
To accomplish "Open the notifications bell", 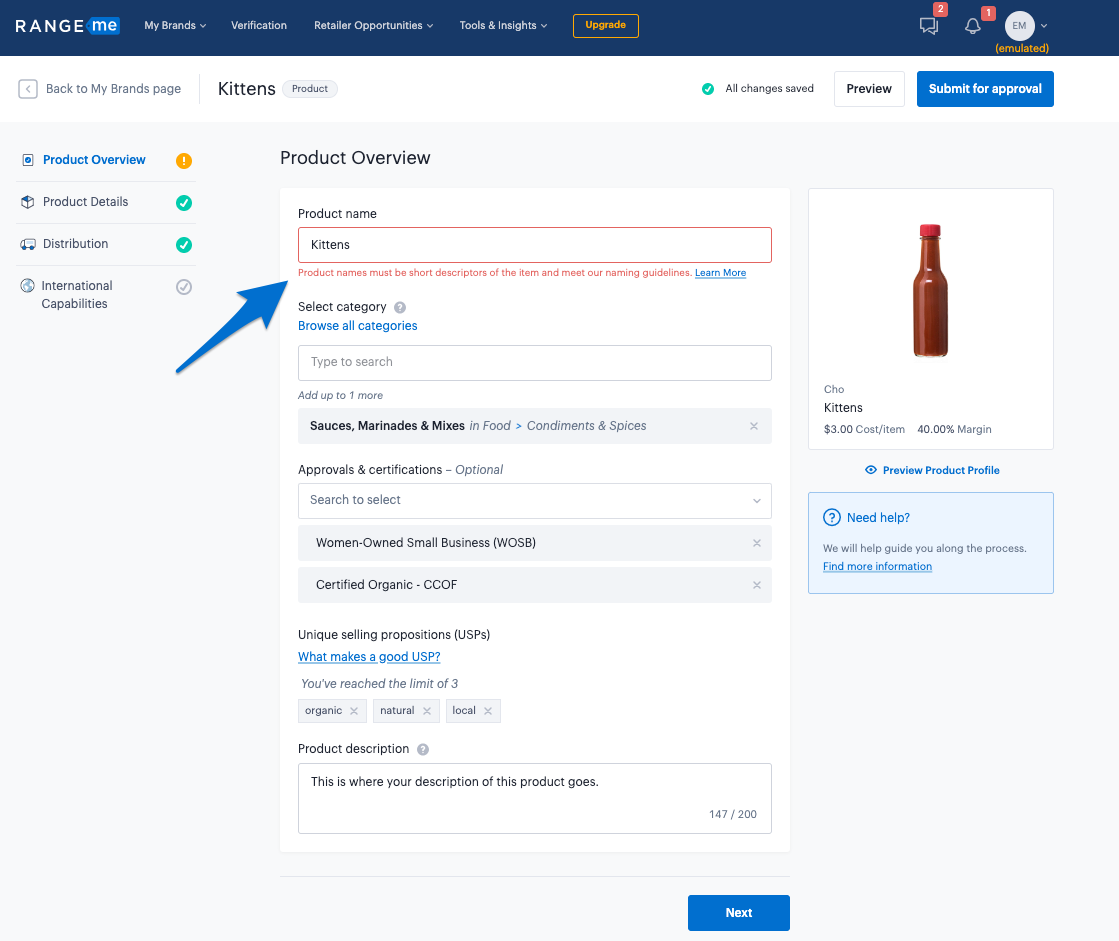I will (x=972, y=27).
